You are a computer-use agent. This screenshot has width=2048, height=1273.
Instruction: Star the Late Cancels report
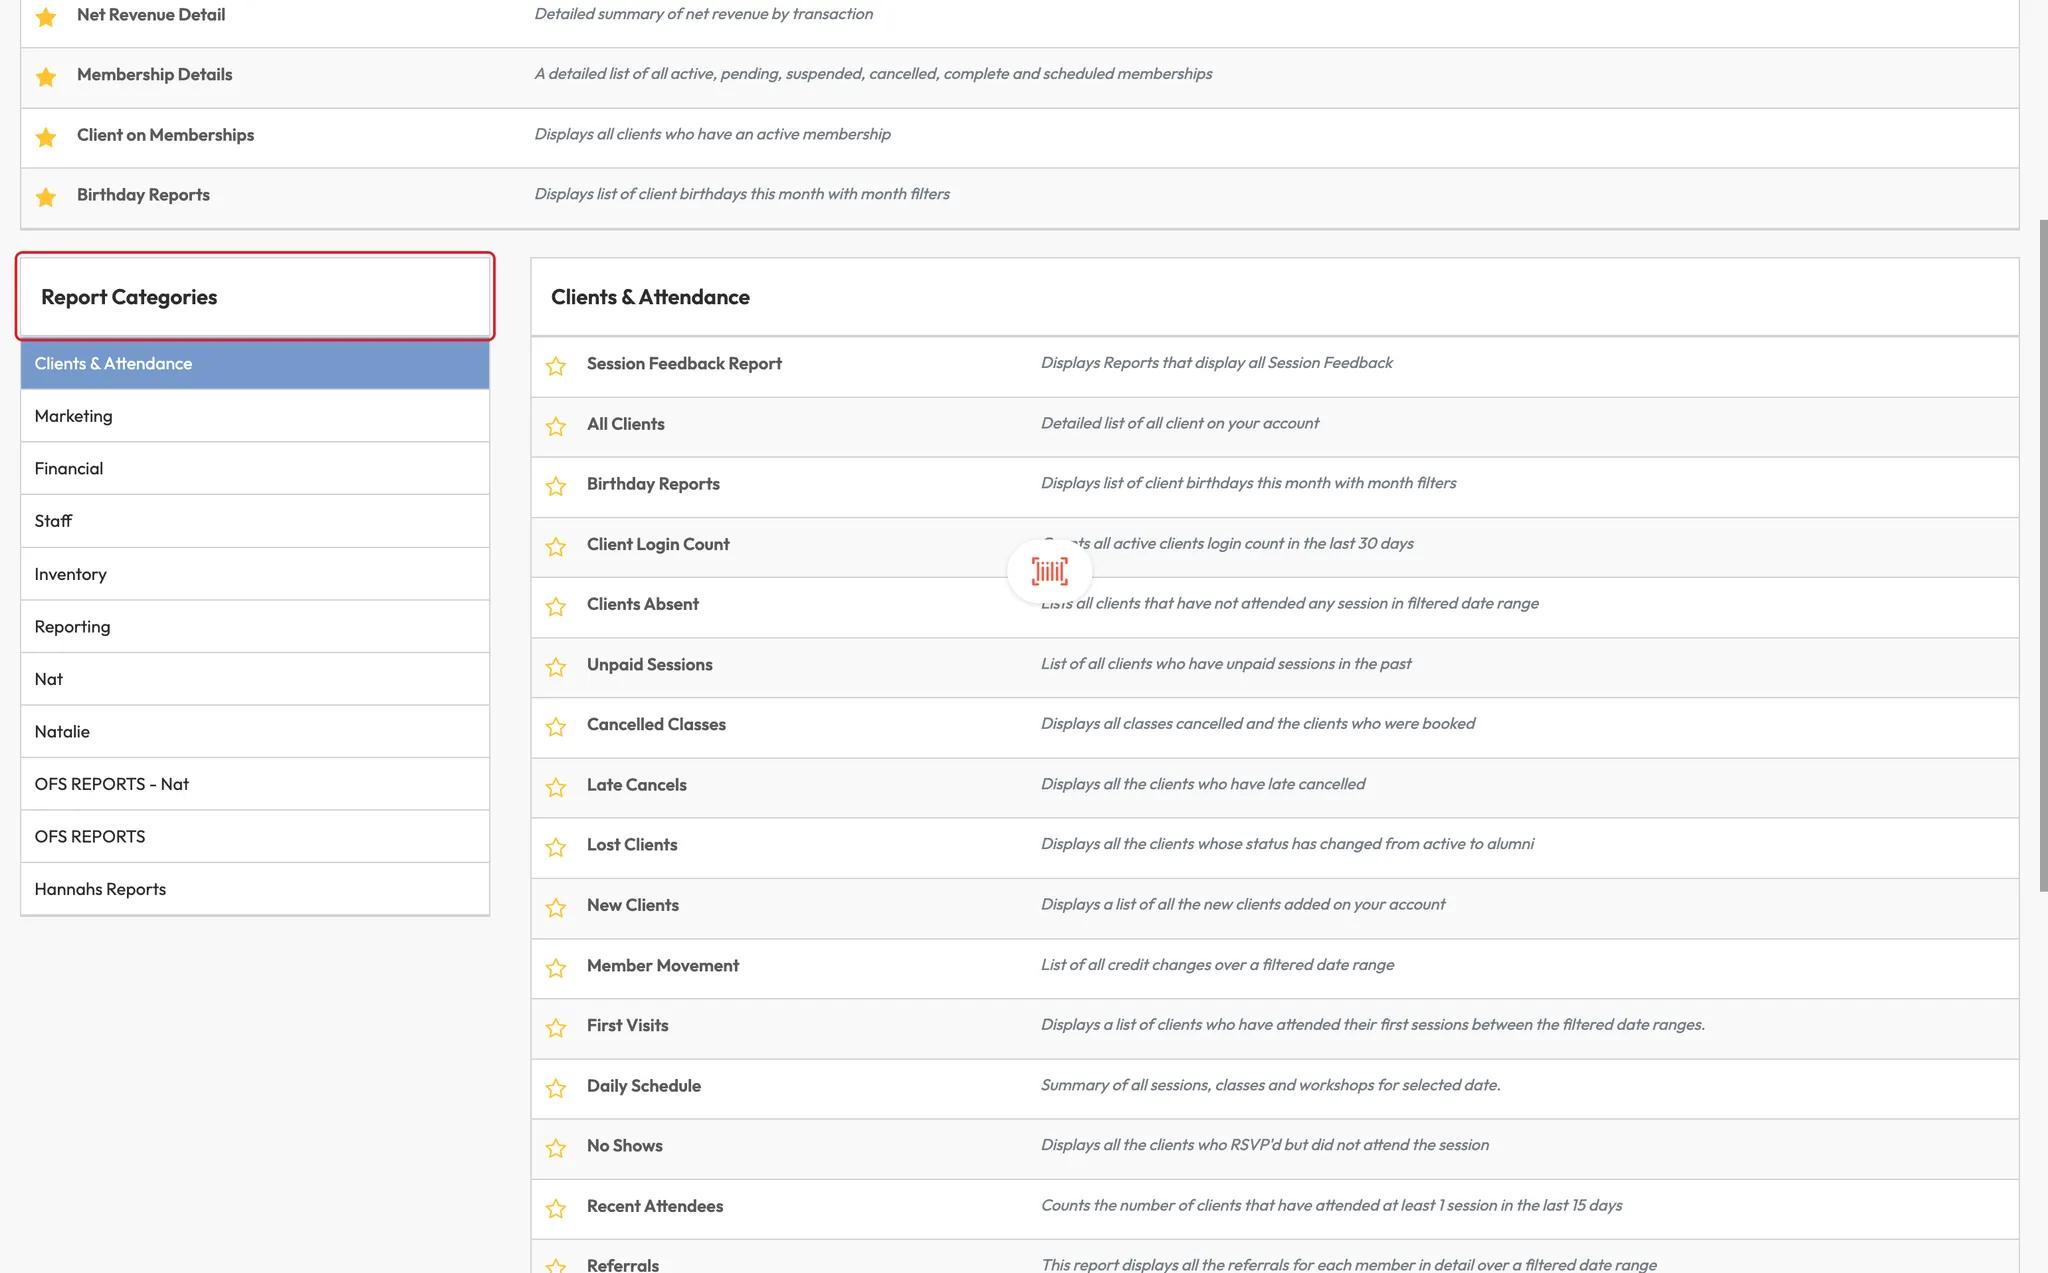click(556, 787)
